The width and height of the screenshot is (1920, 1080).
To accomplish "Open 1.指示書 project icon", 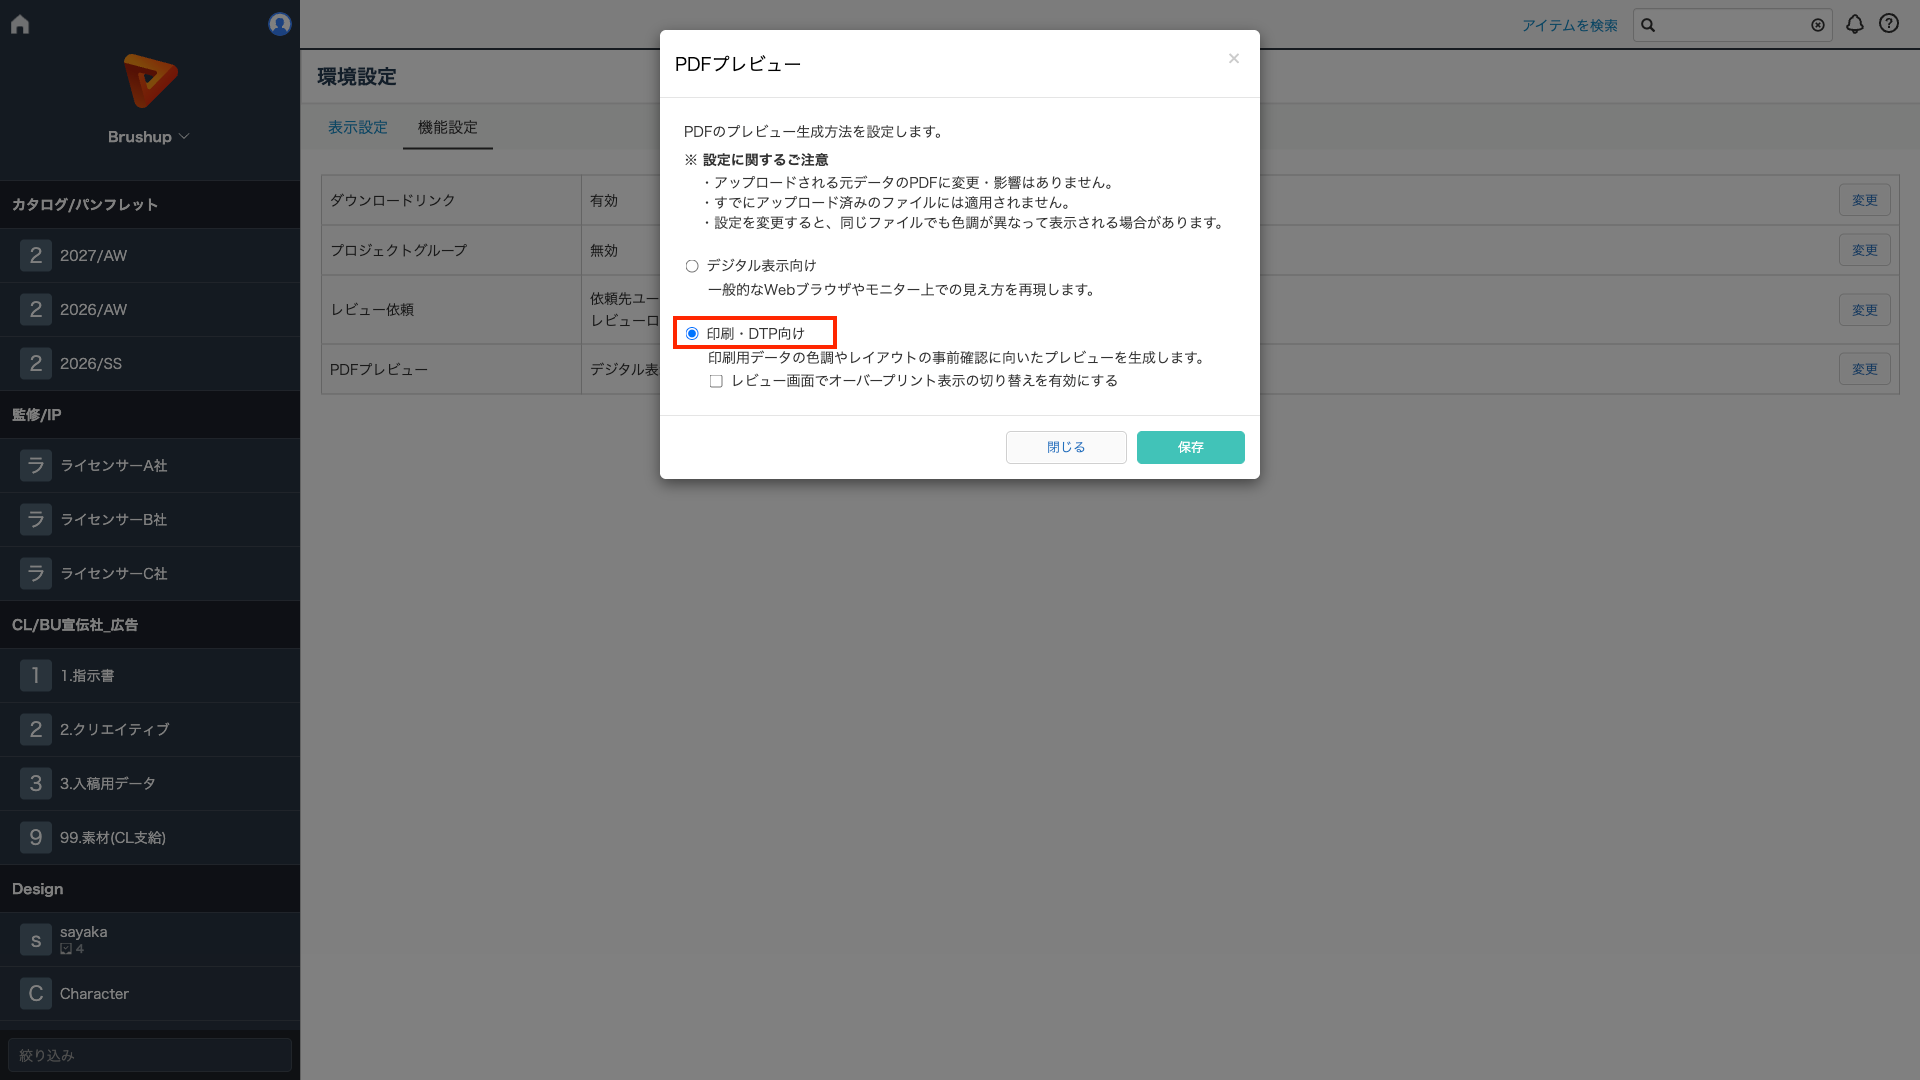I will pyautogui.click(x=36, y=675).
